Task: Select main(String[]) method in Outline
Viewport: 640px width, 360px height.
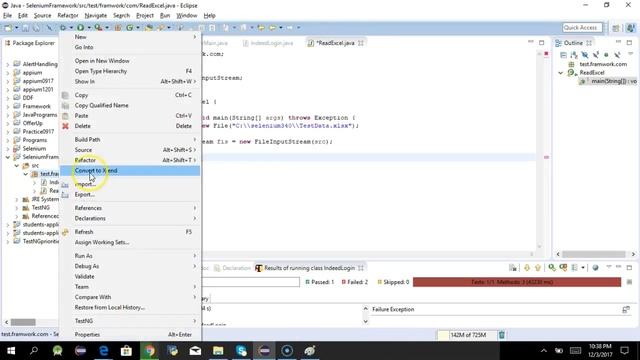Action: click(x=608, y=81)
